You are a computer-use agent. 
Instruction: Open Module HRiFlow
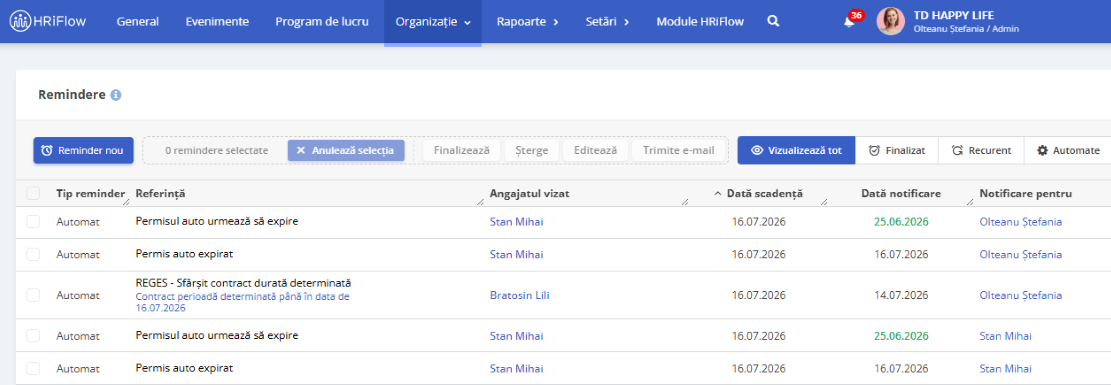point(700,21)
